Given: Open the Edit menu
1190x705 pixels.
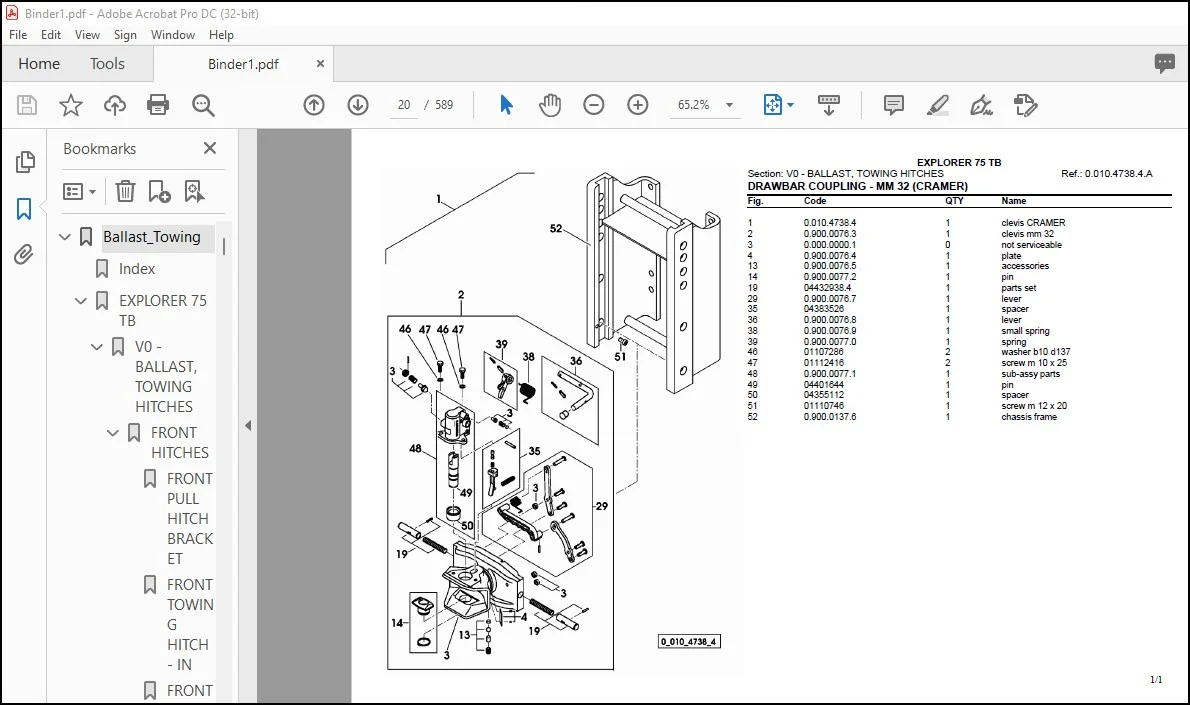Looking at the screenshot, I should [x=51, y=35].
